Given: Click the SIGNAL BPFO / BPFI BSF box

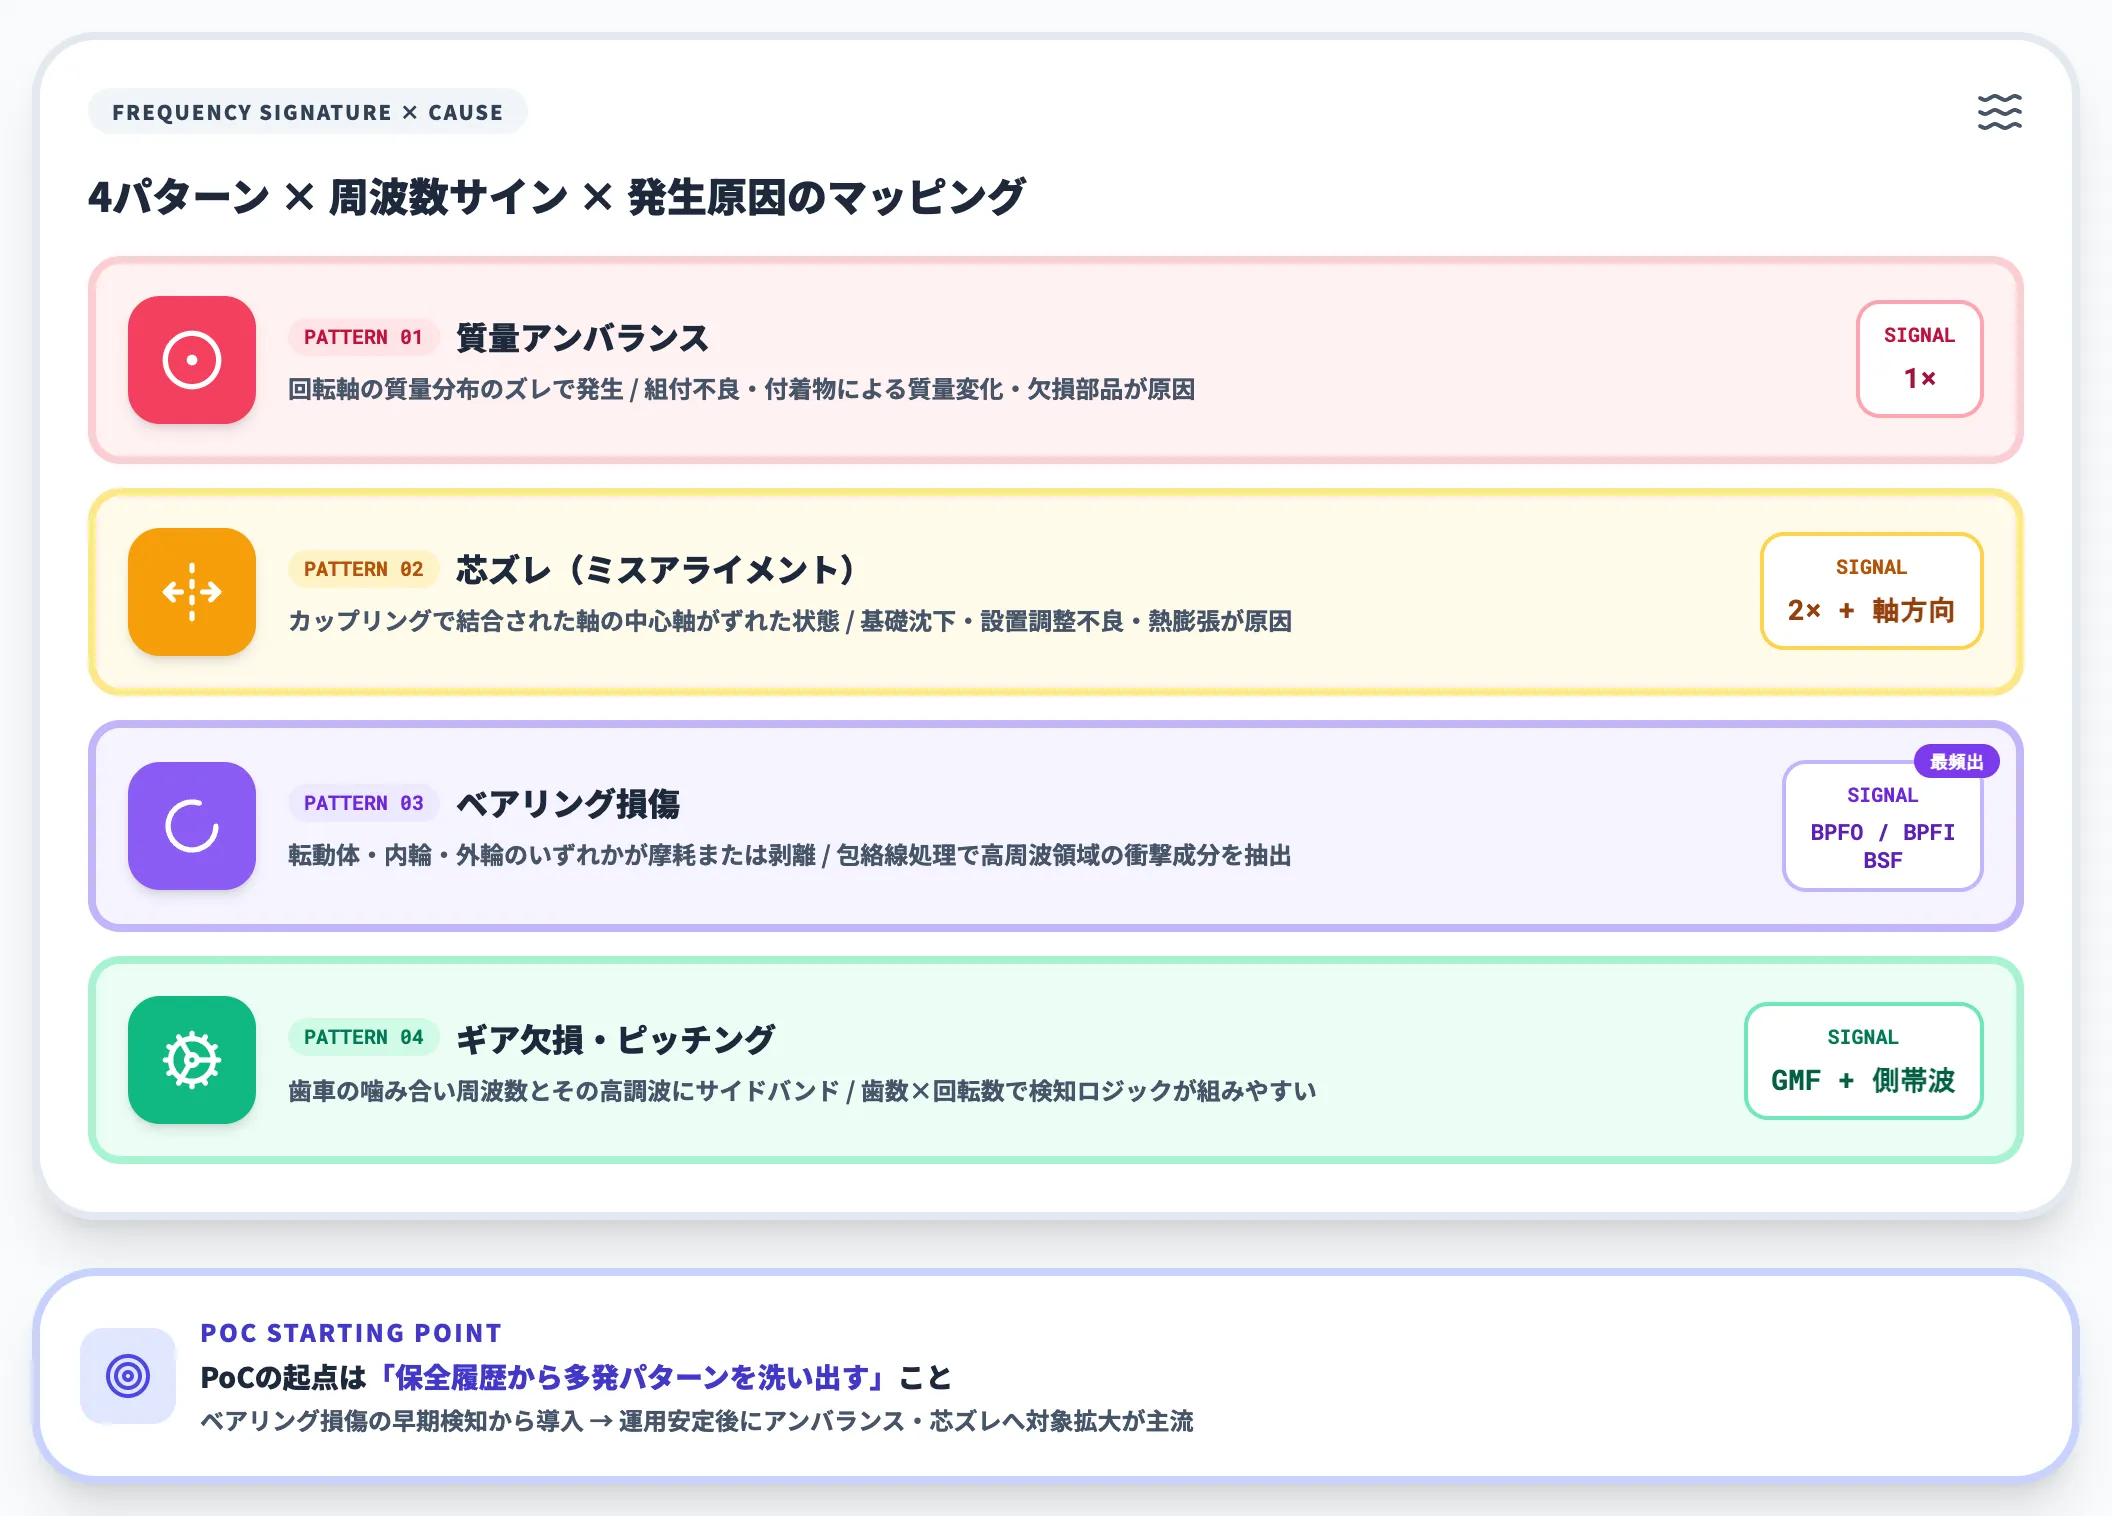Looking at the screenshot, I should tap(1883, 826).
